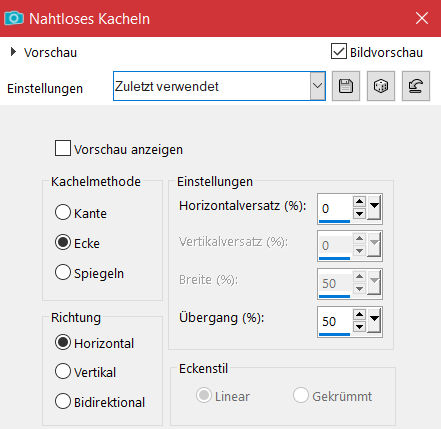The image size is (441, 429).
Task: Select the Kante tiling method
Action: [63, 212]
